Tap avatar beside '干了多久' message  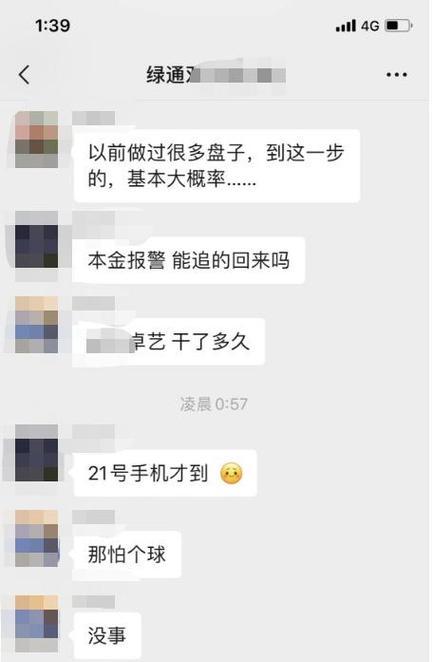(37, 324)
